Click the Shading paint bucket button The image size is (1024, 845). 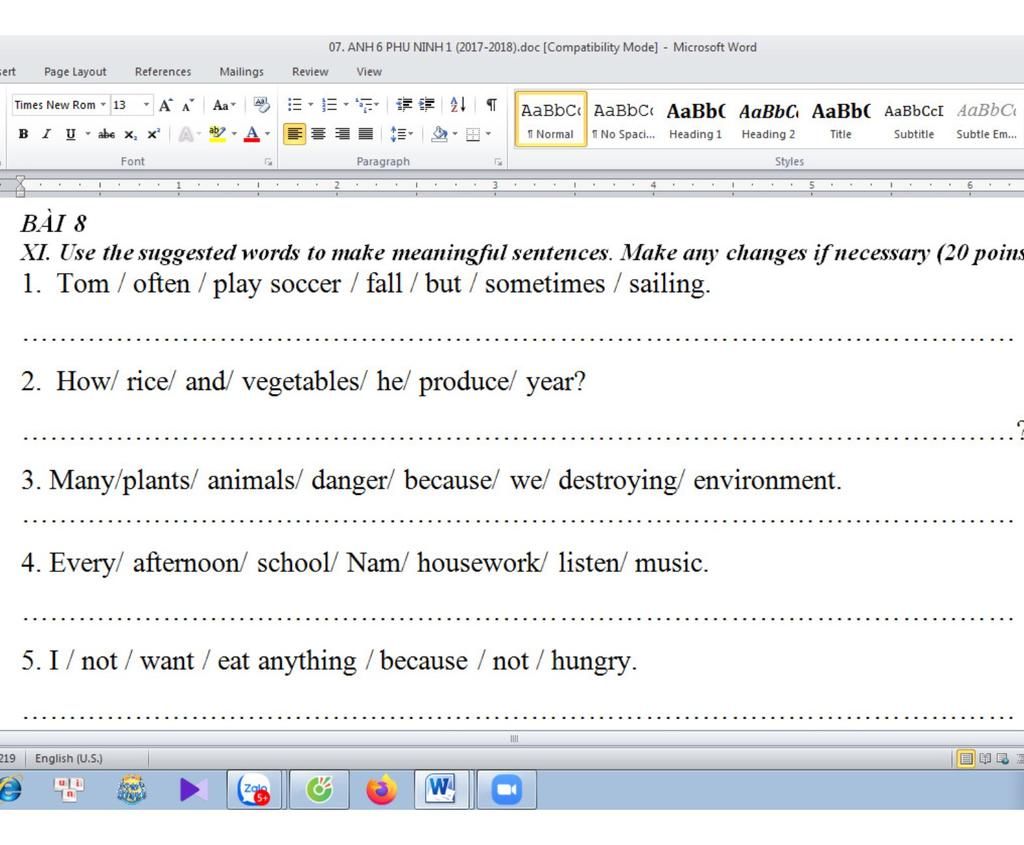coord(440,134)
